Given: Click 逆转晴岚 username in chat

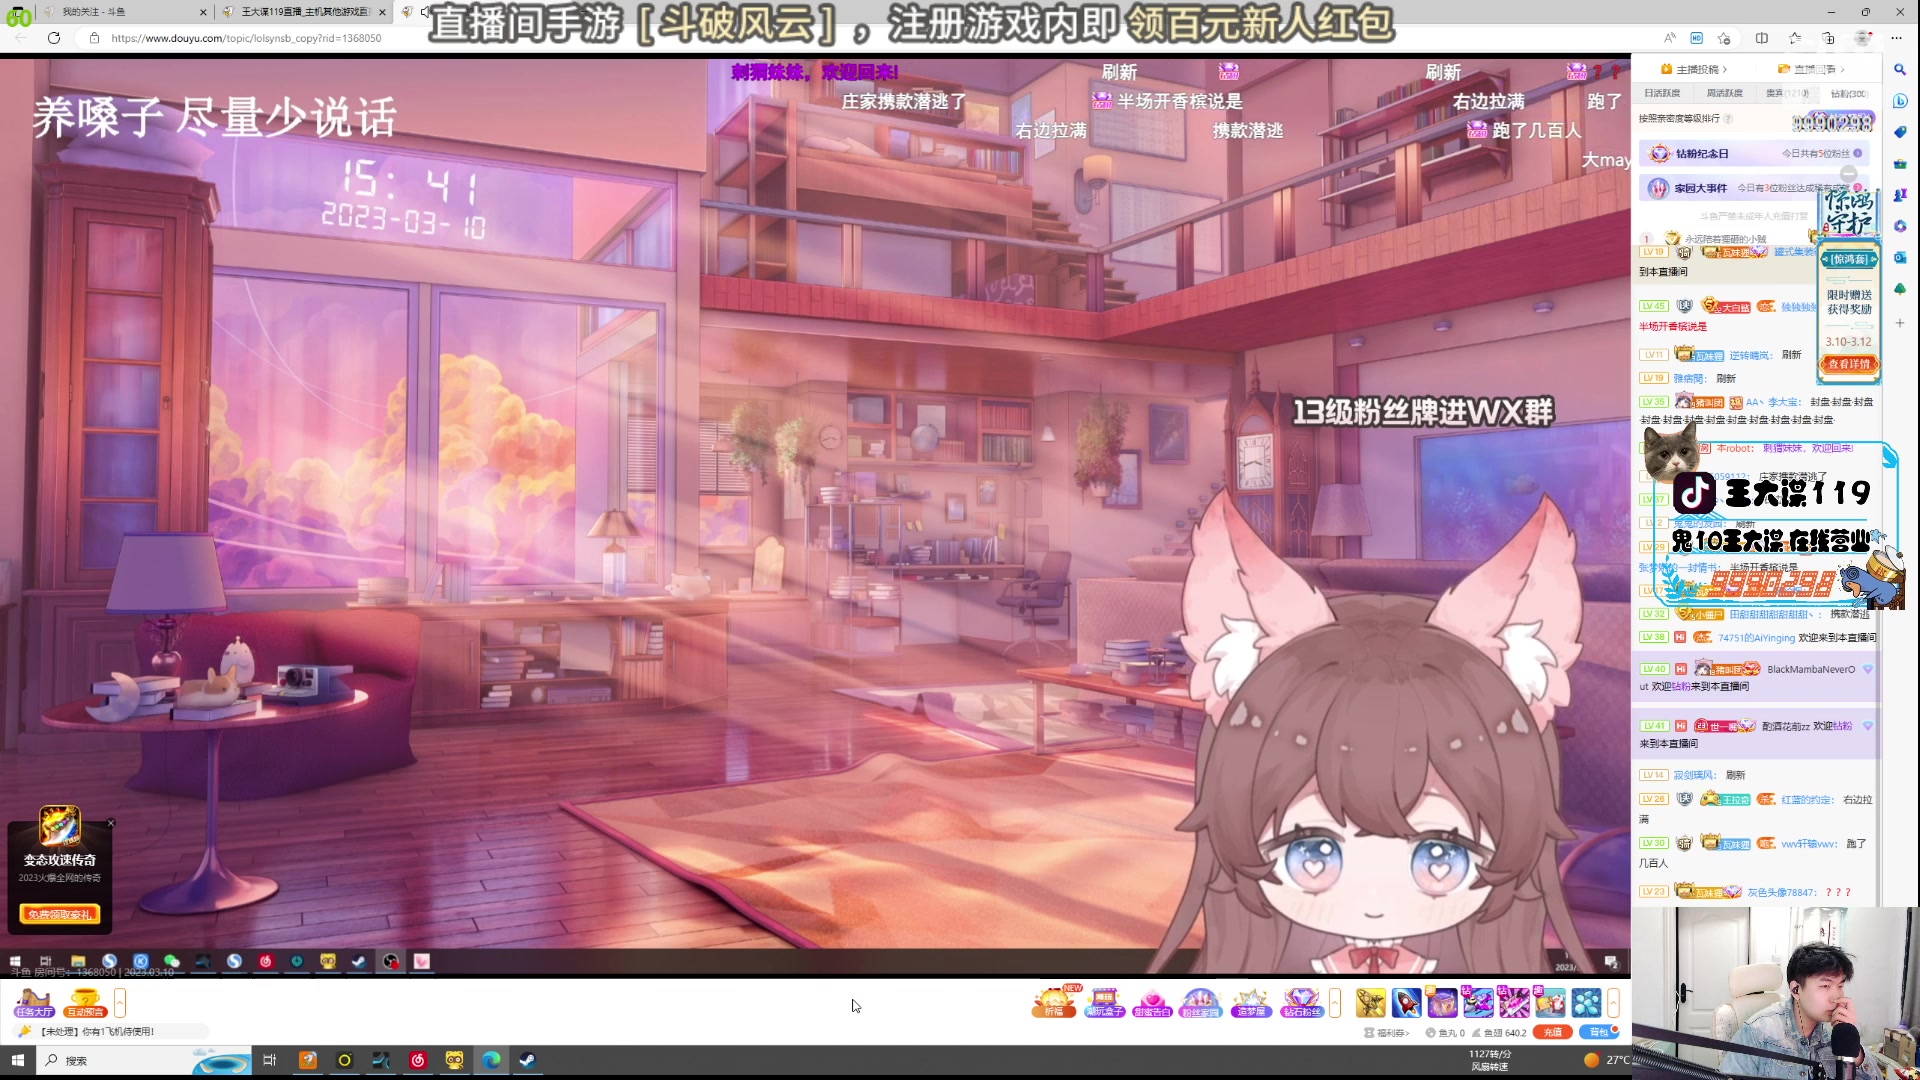Looking at the screenshot, I should pyautogui.click(x=1750, y=355).
